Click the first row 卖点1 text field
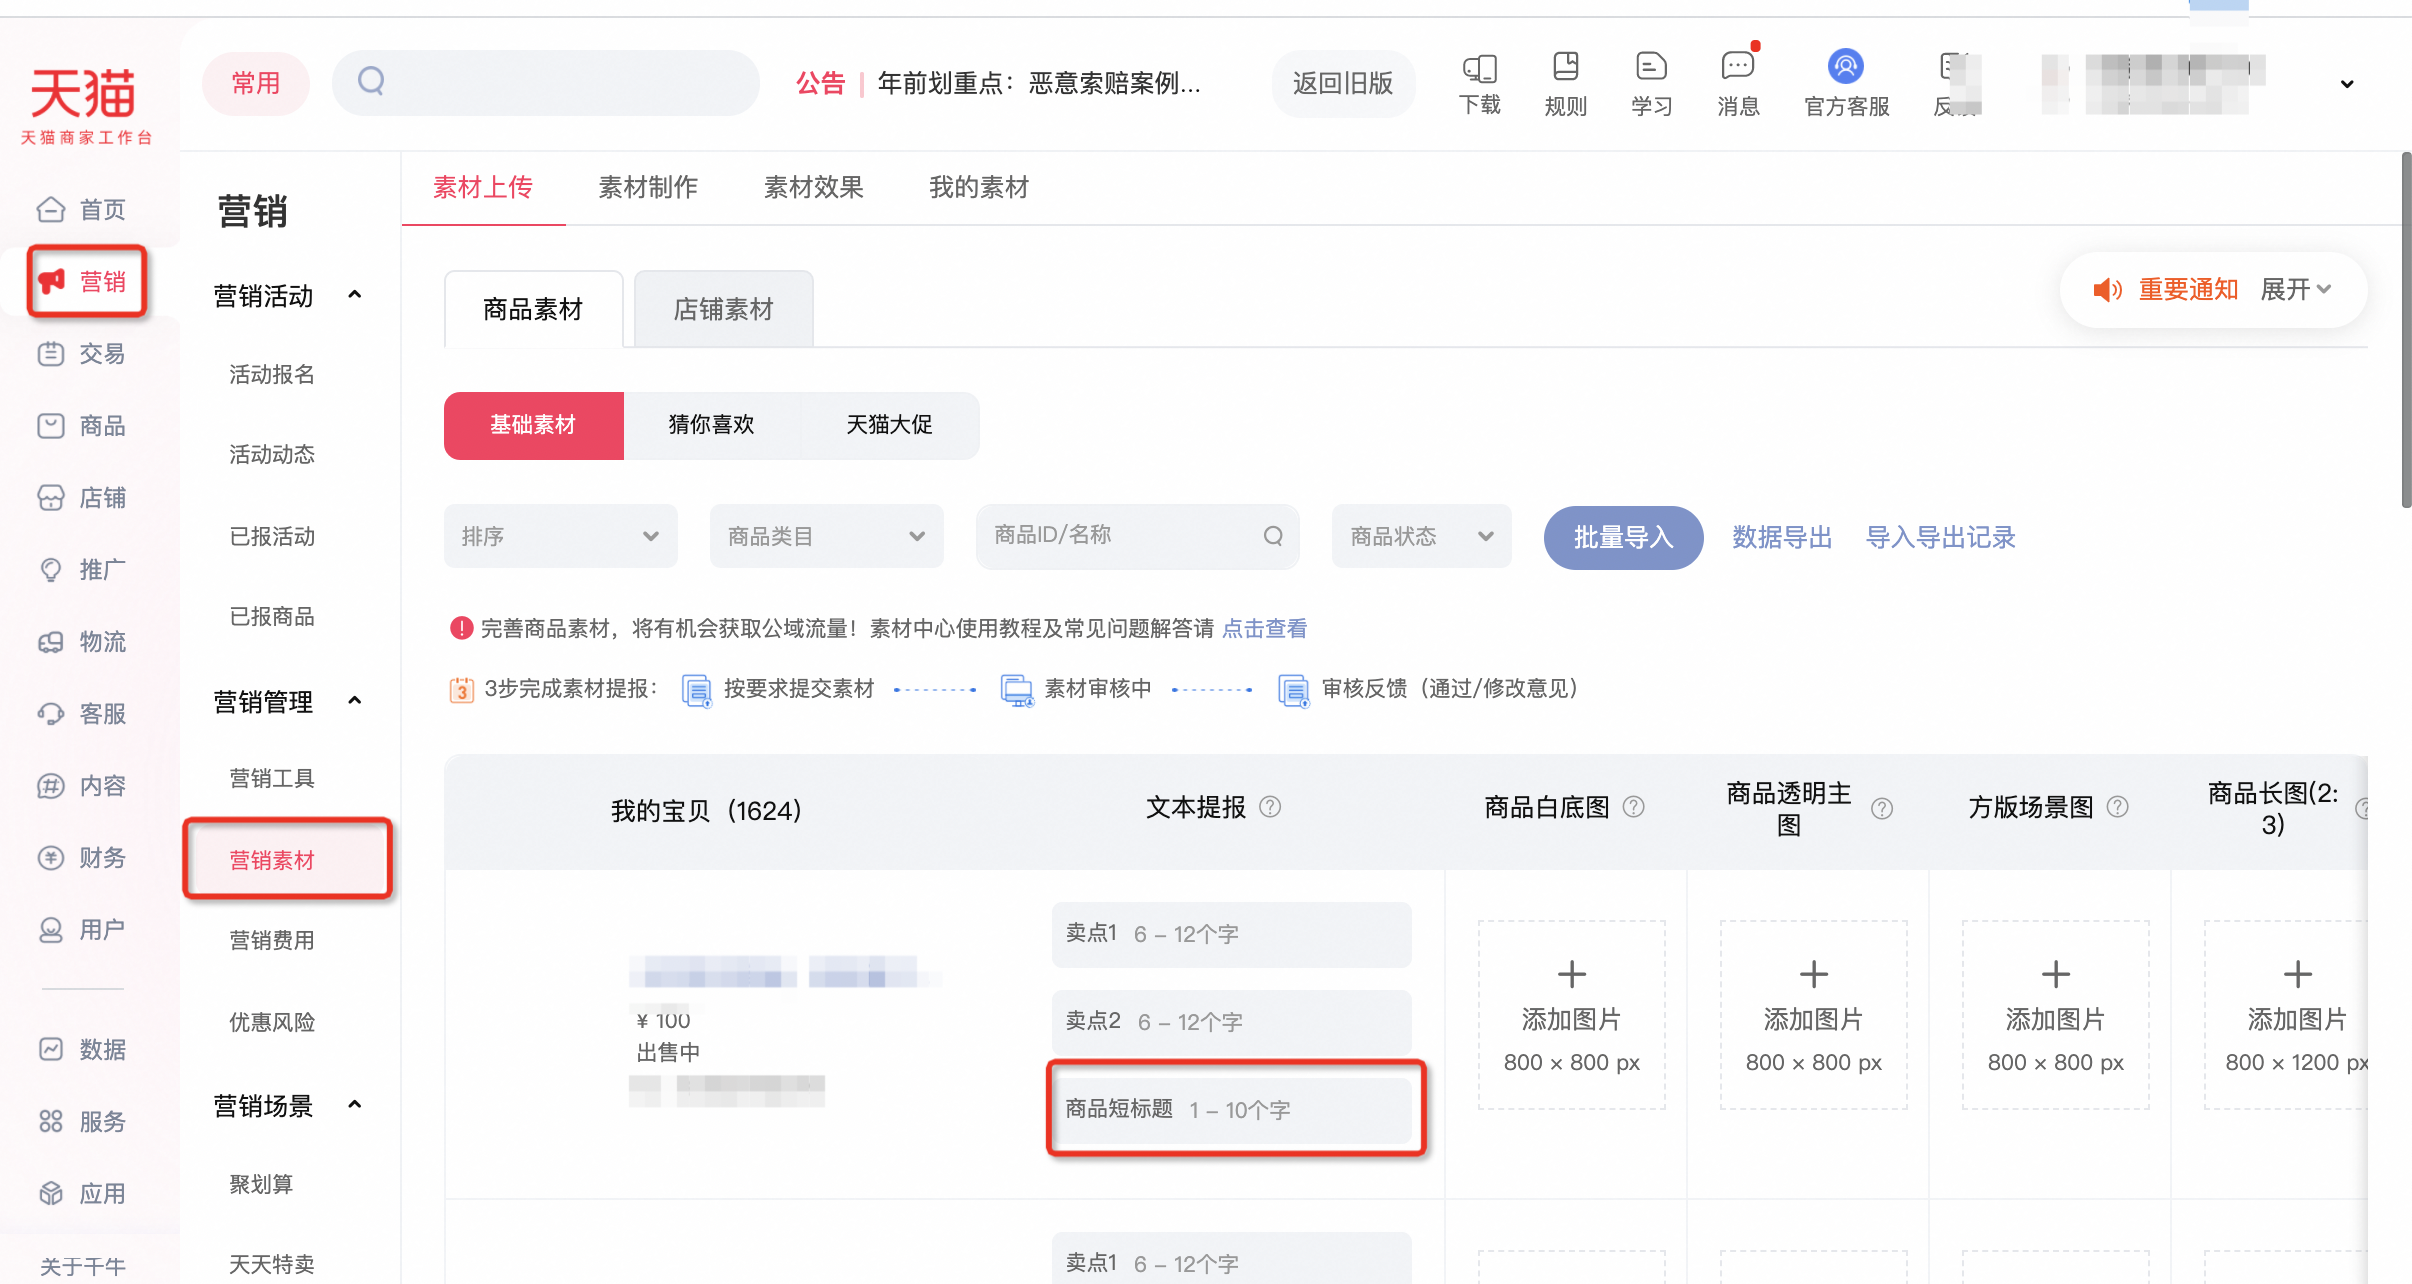2412x1284 pixels. [x=1231, y=934]
